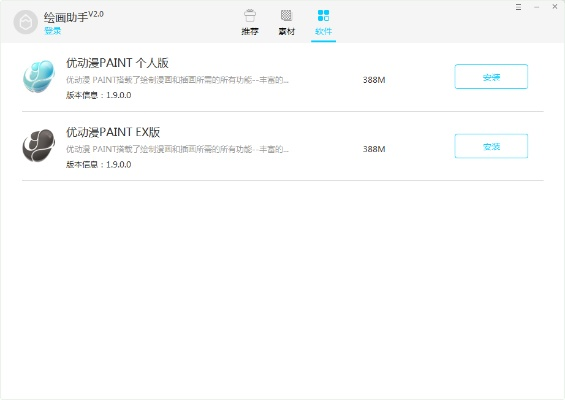Open the 推荐 tab
565x400 pixels.
250,22
